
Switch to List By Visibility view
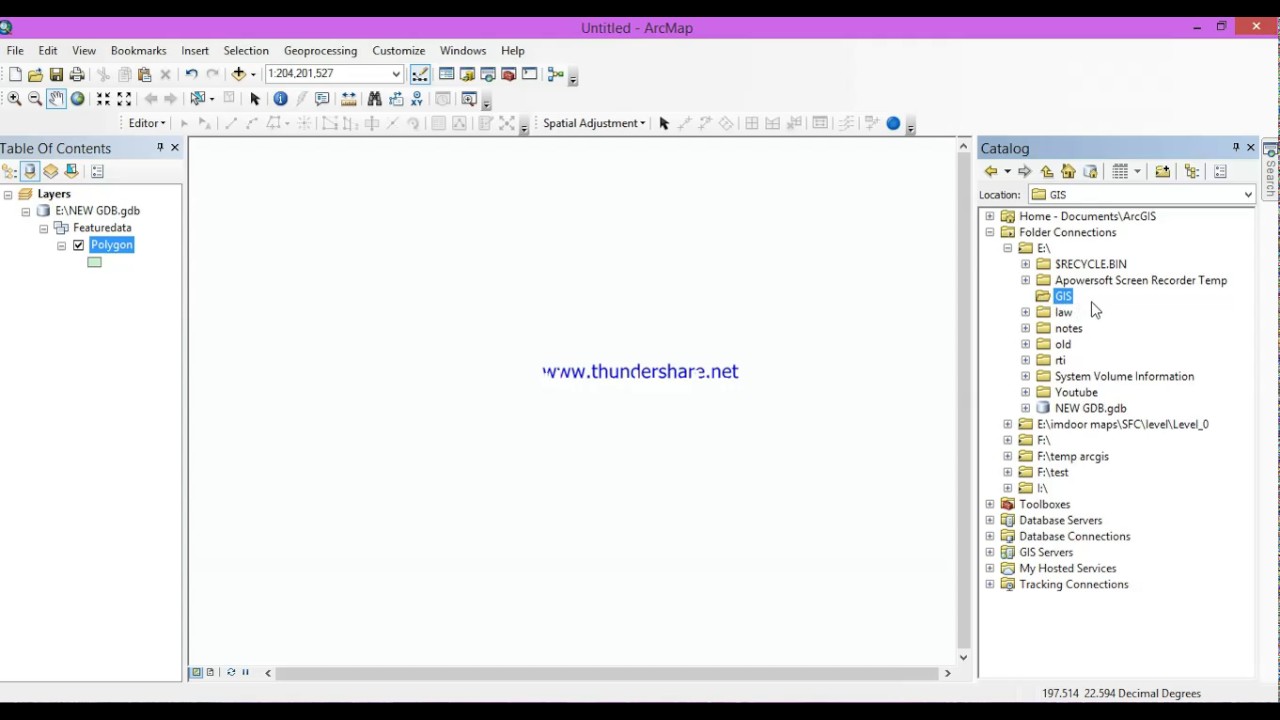(51, 171)
